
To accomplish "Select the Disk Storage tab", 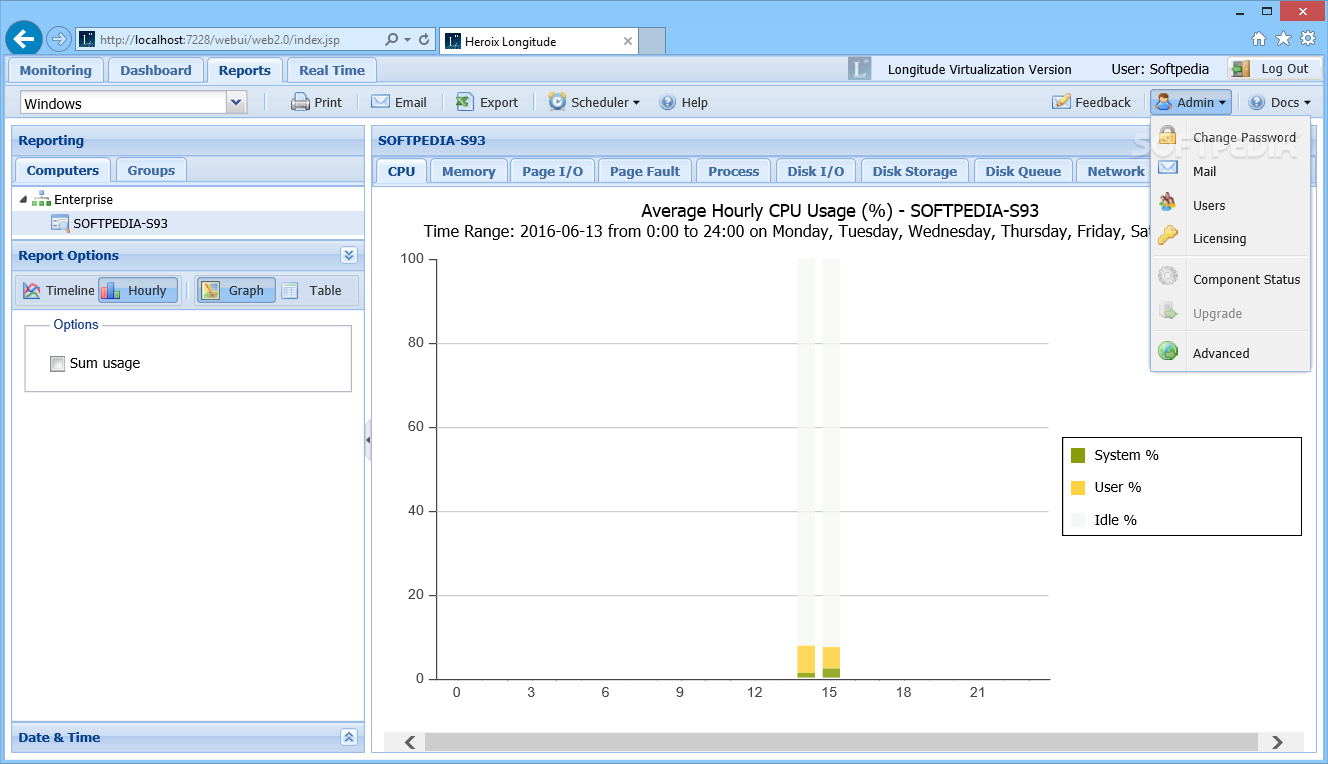I will tap(915, 171).
